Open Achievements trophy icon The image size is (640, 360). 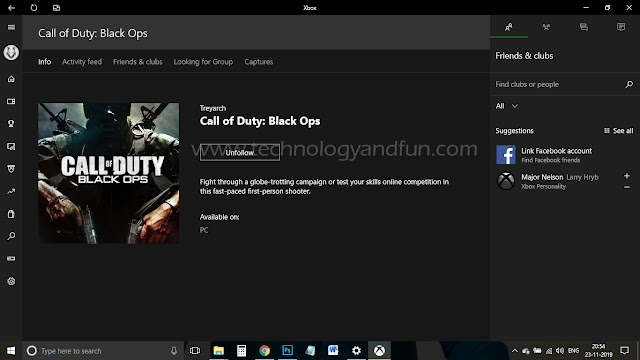[11, 124]
